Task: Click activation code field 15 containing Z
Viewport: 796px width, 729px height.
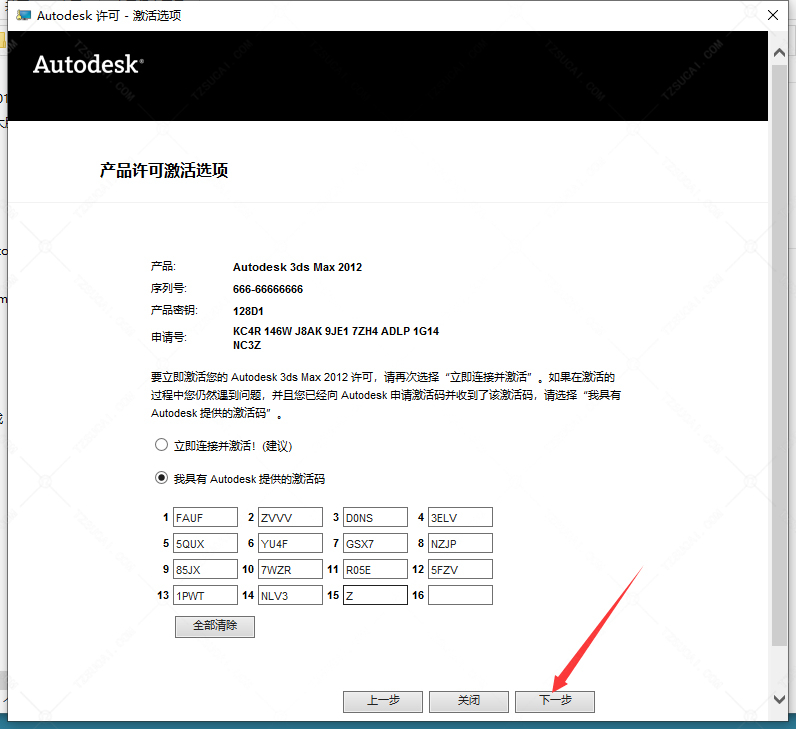Action: tap(375, 595)
